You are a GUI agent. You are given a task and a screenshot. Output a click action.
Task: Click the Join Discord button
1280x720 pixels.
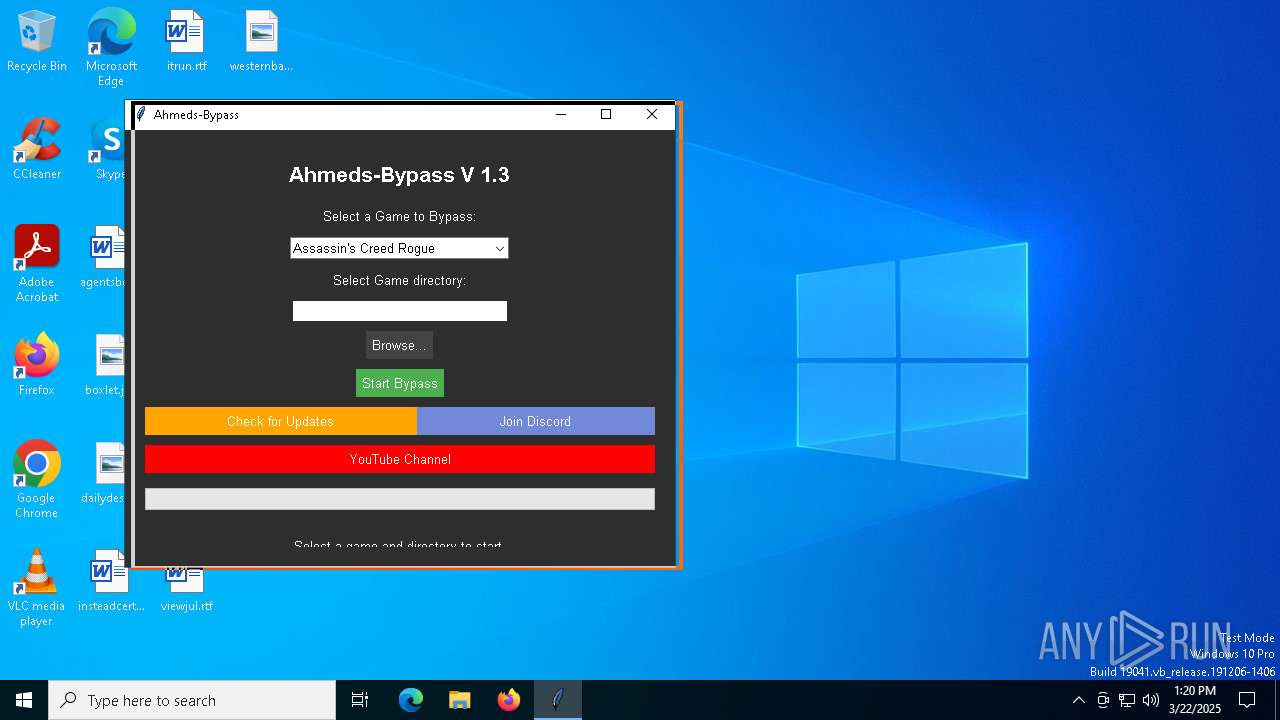(535, 421)
